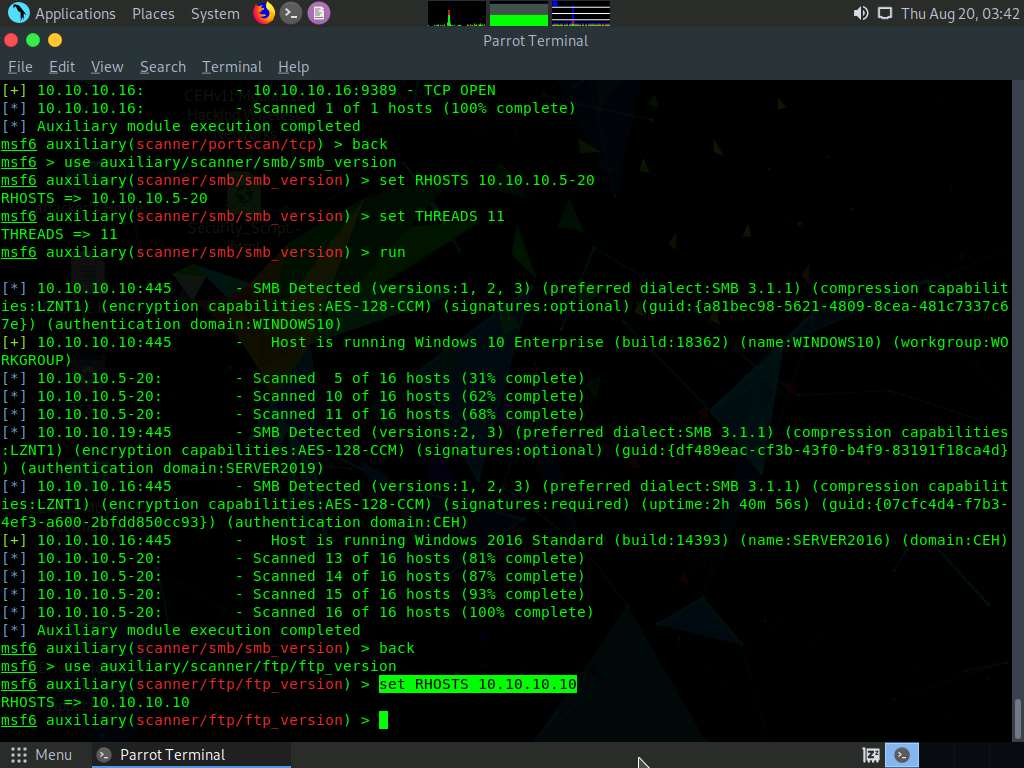Click the highlighted 'set RHOSTS 10.10.10.10' text
1024x768 pixels.
478,684
